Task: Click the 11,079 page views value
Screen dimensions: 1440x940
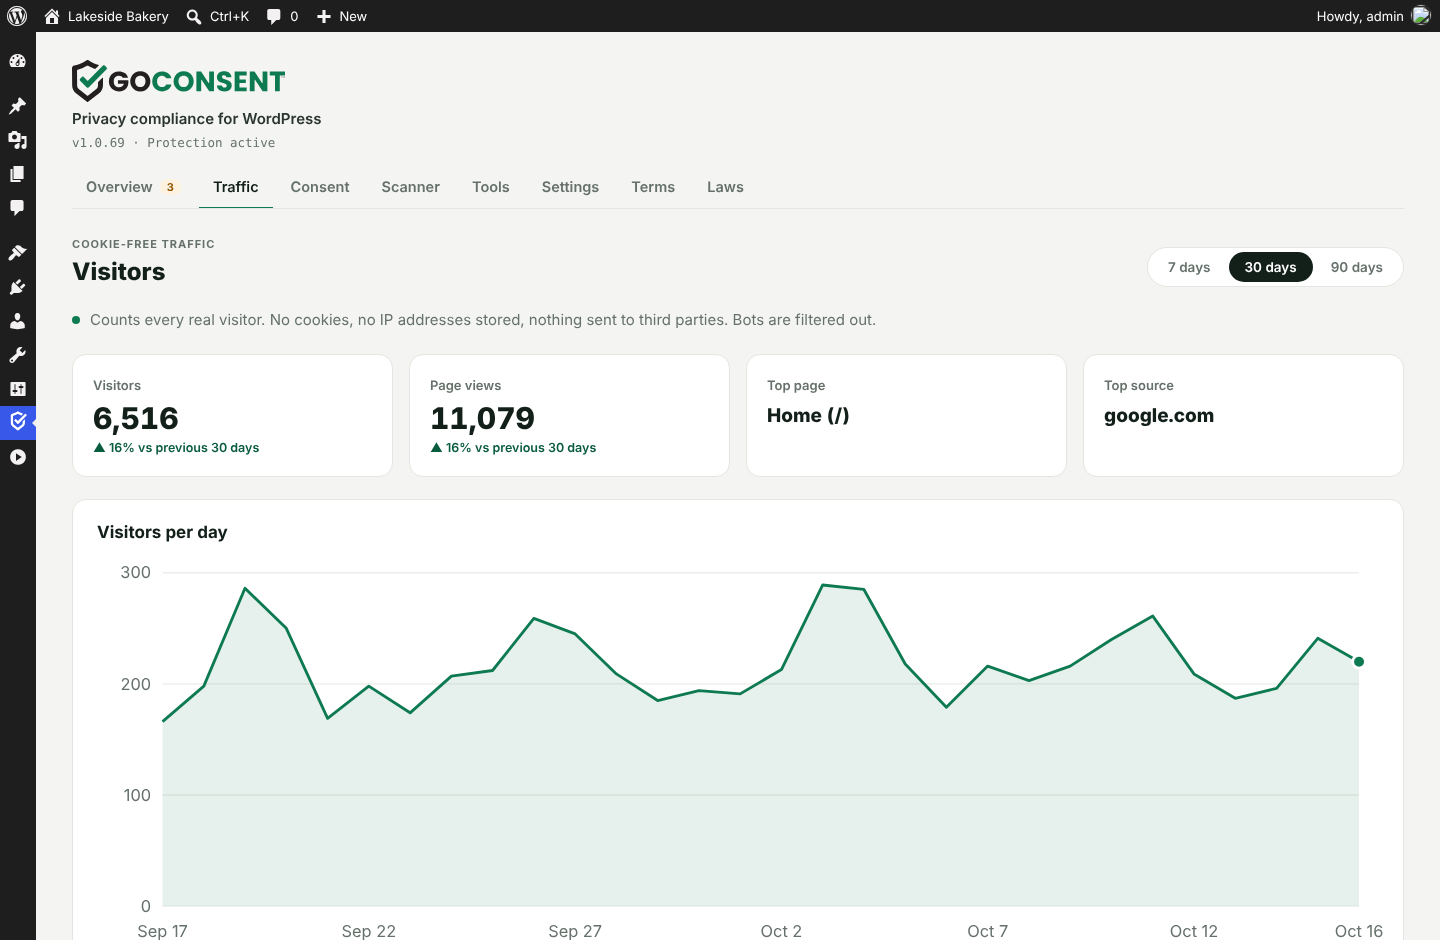Action: (482, 418)
